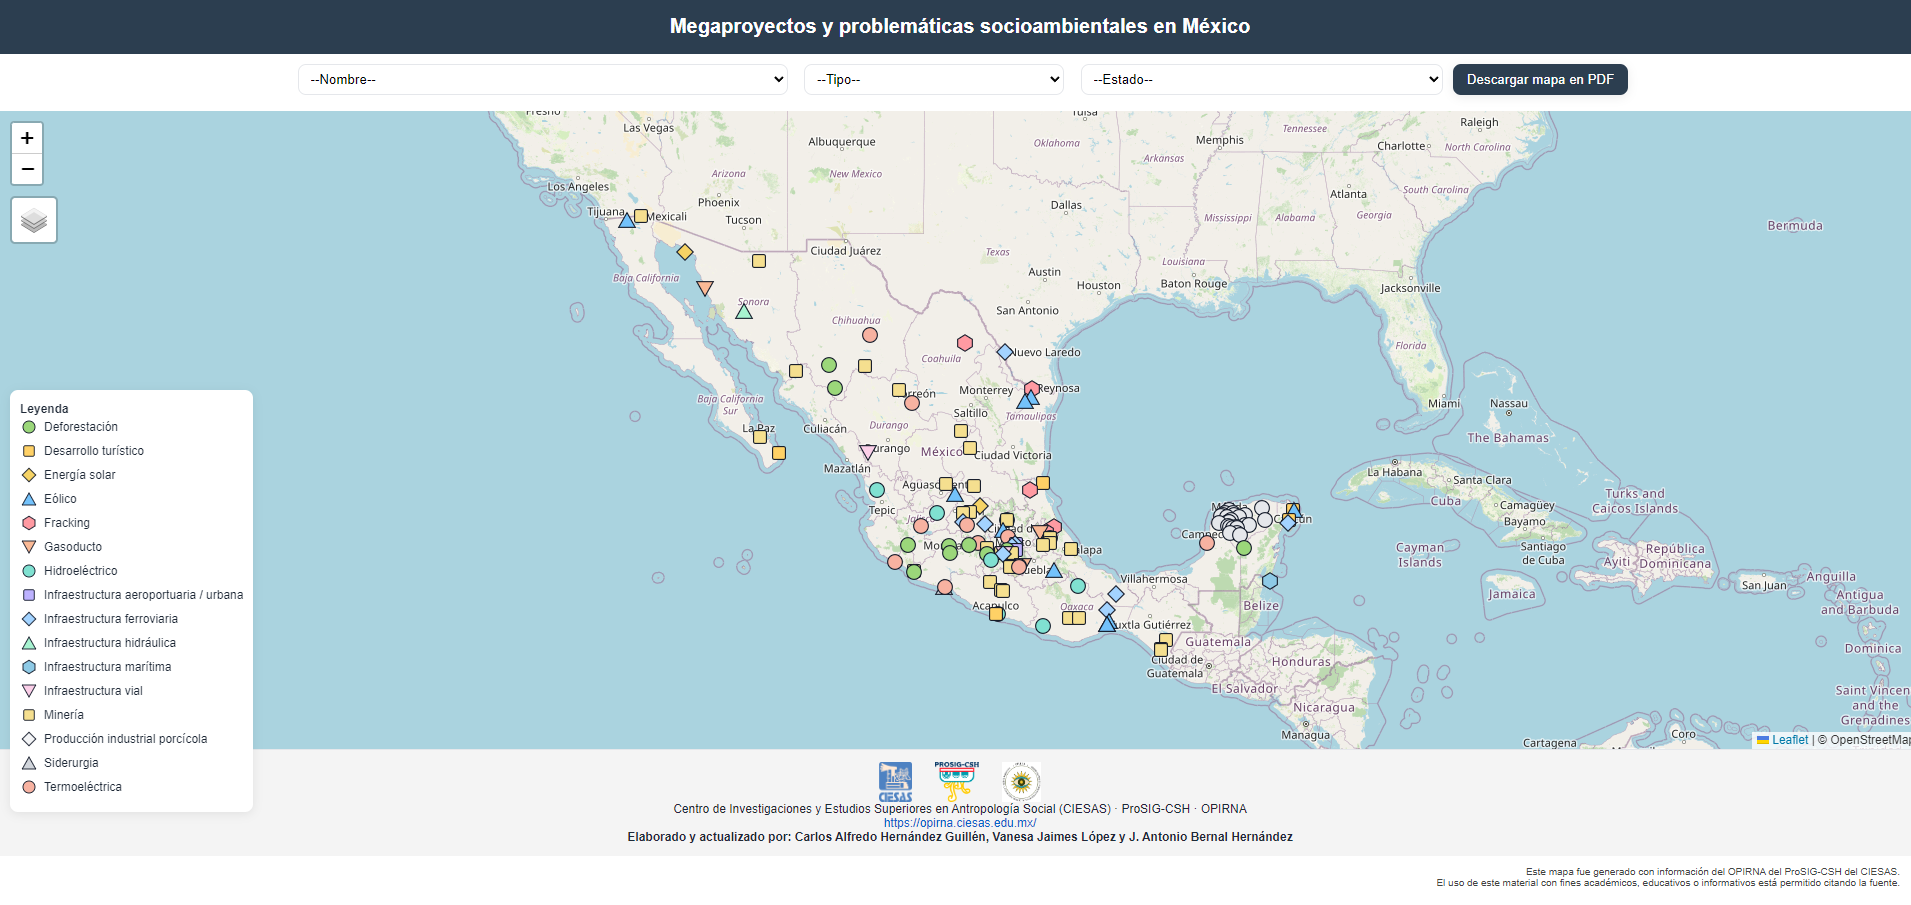Open the map layers control

coord(34,220)
